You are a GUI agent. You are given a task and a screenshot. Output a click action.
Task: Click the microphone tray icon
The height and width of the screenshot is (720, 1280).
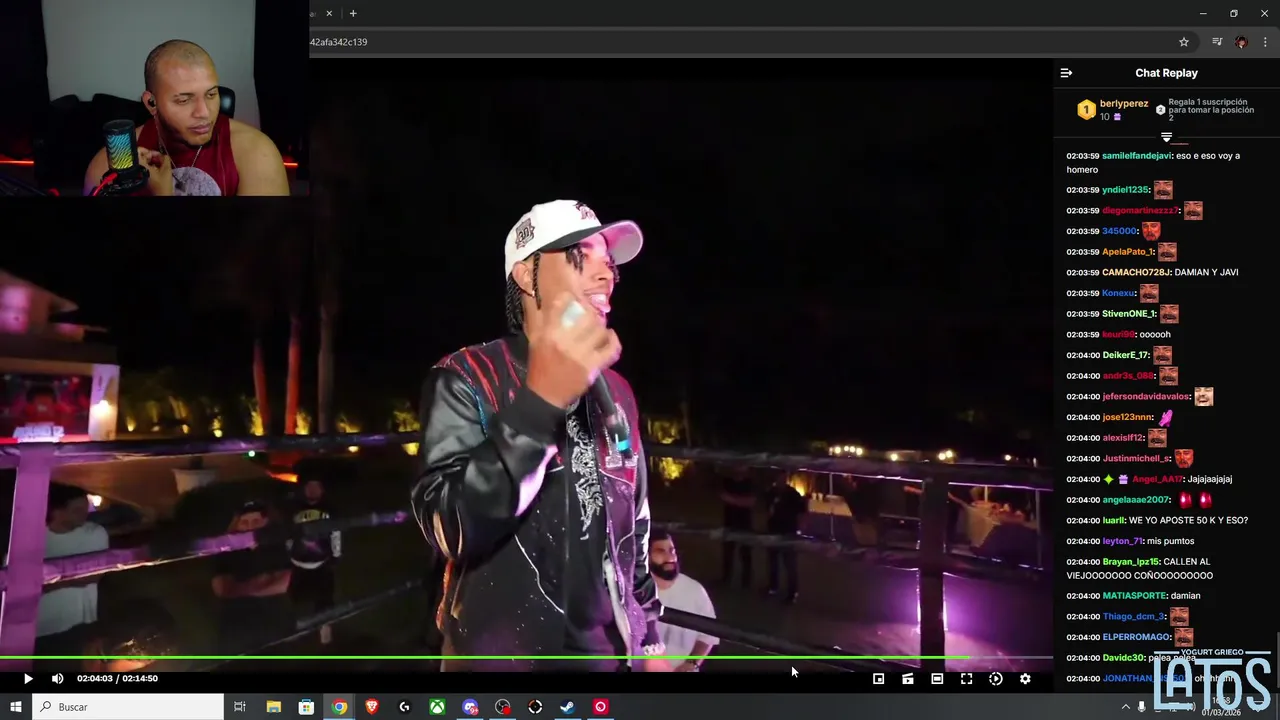(x=1142, y=707)
